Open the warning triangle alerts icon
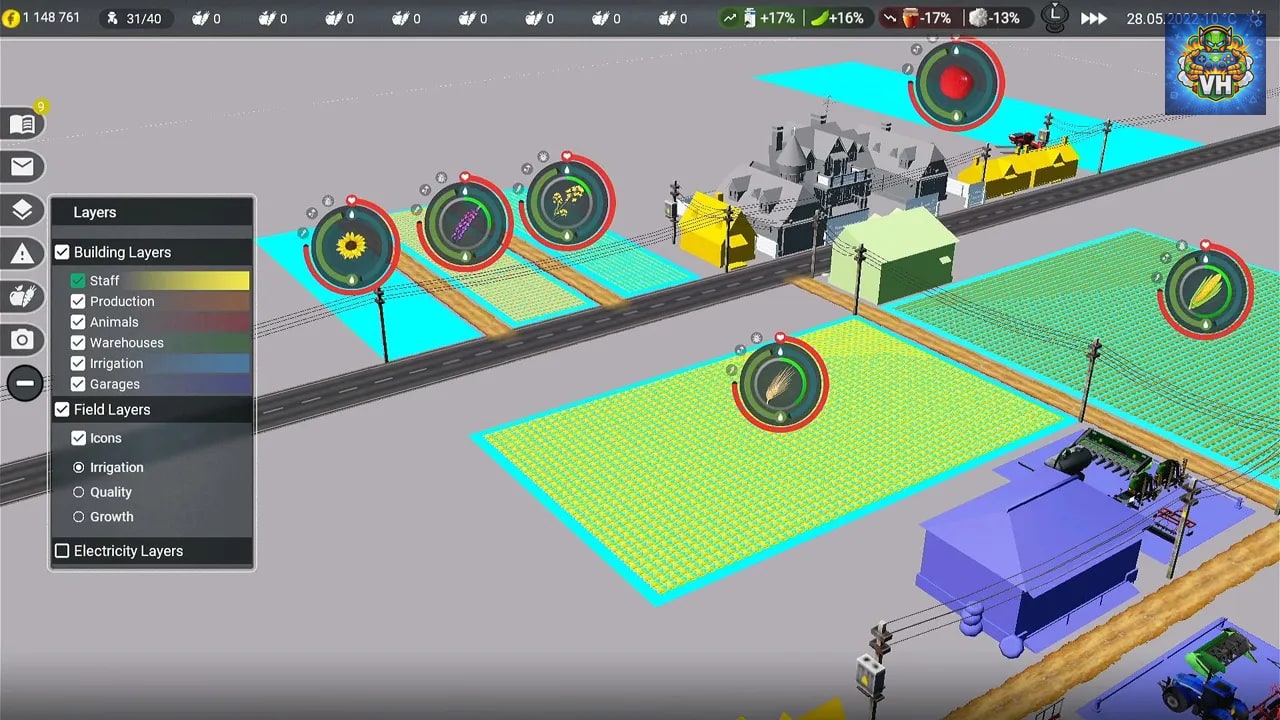This screenshot has width=1280, height=720. pos(22,254)
